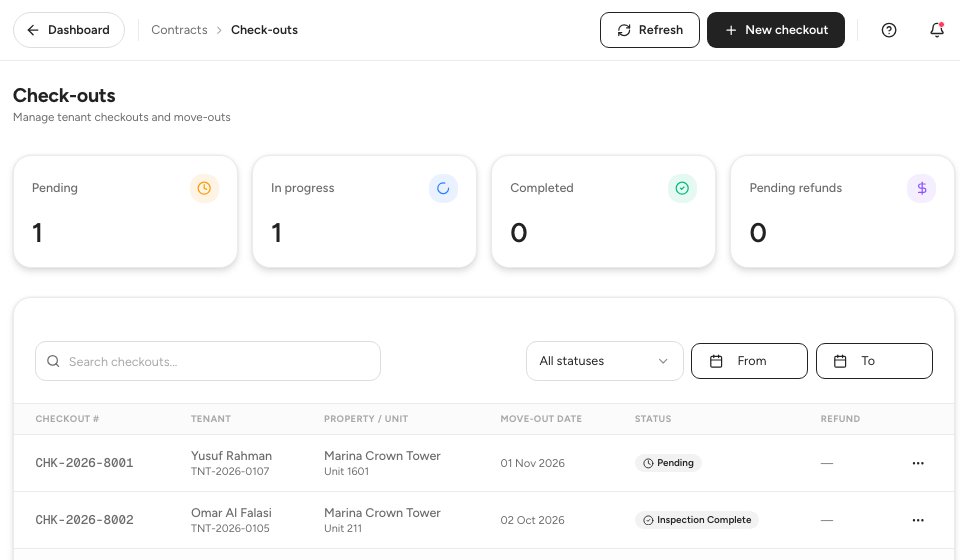Select checkout number CHK-2026-8002
Screen dimensions: 960x560
tap(84, 520)
